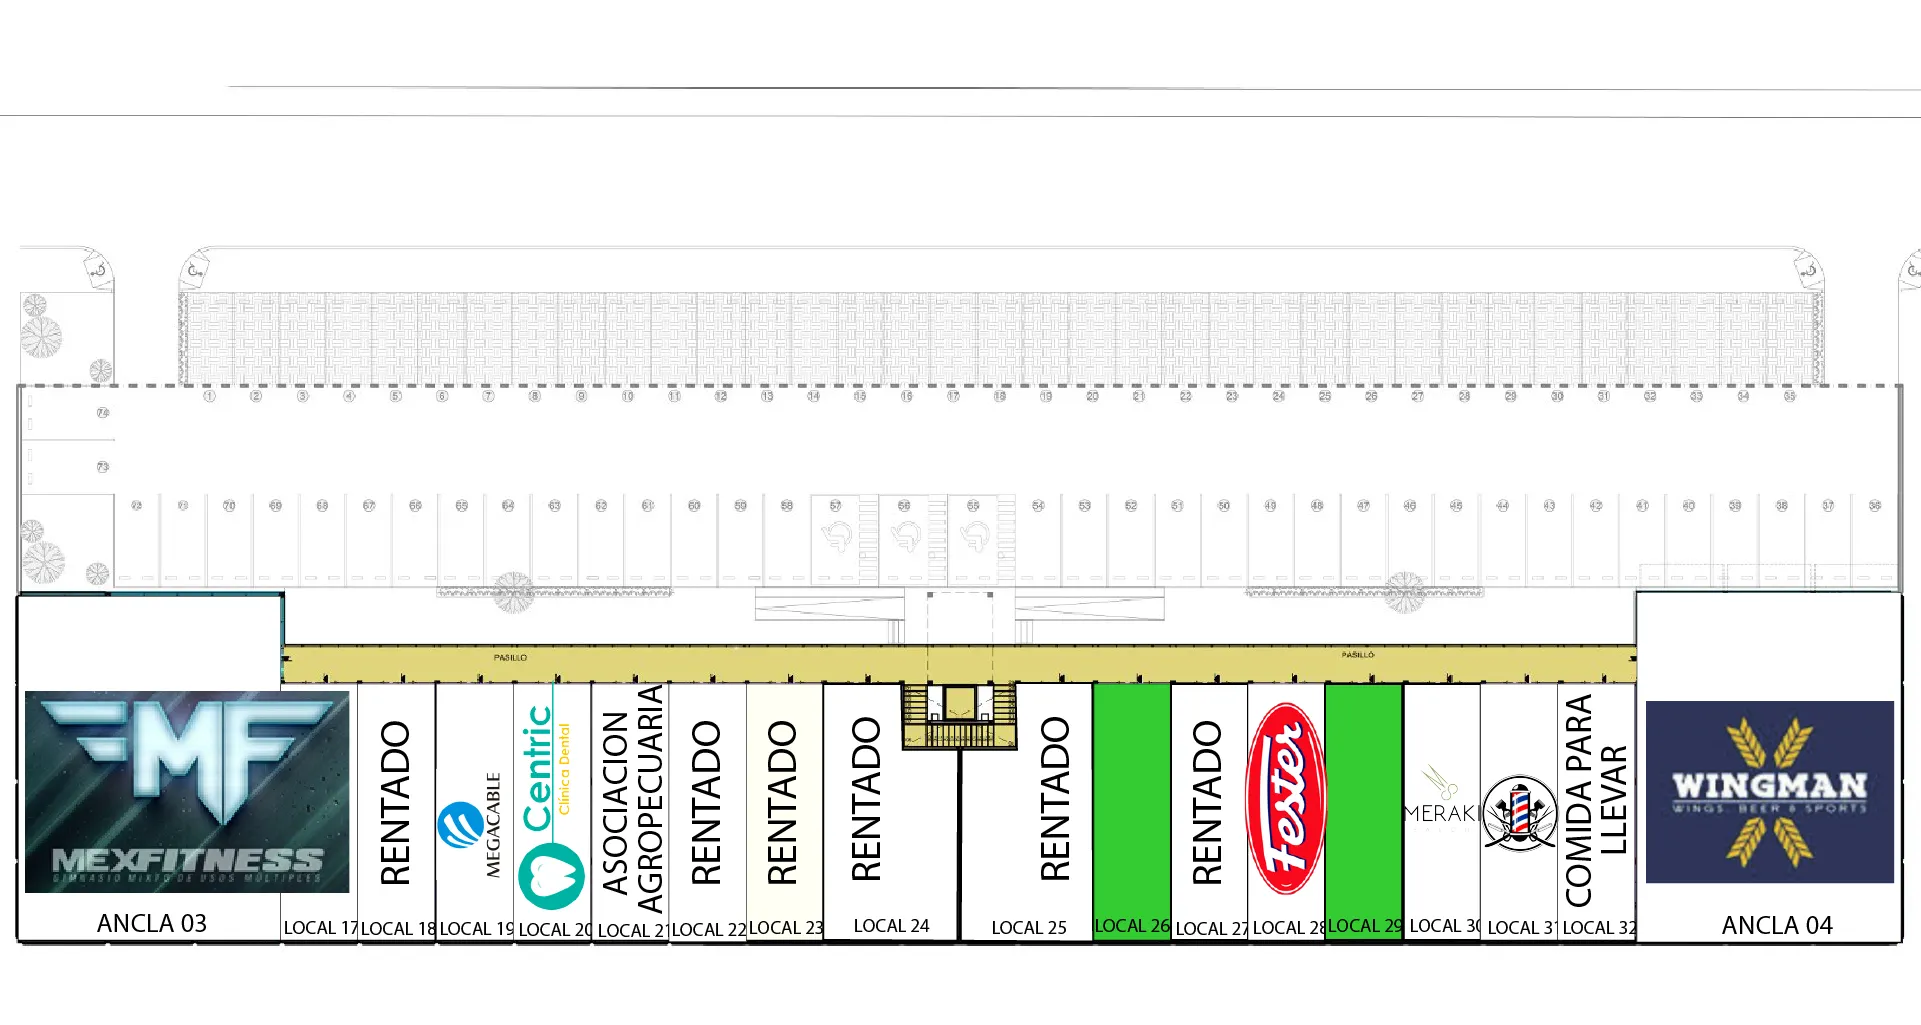The height and width of the screenshot is (1025, 1921).
Task: Select the LOCAL 20 label
Action: tap(555, 929)
